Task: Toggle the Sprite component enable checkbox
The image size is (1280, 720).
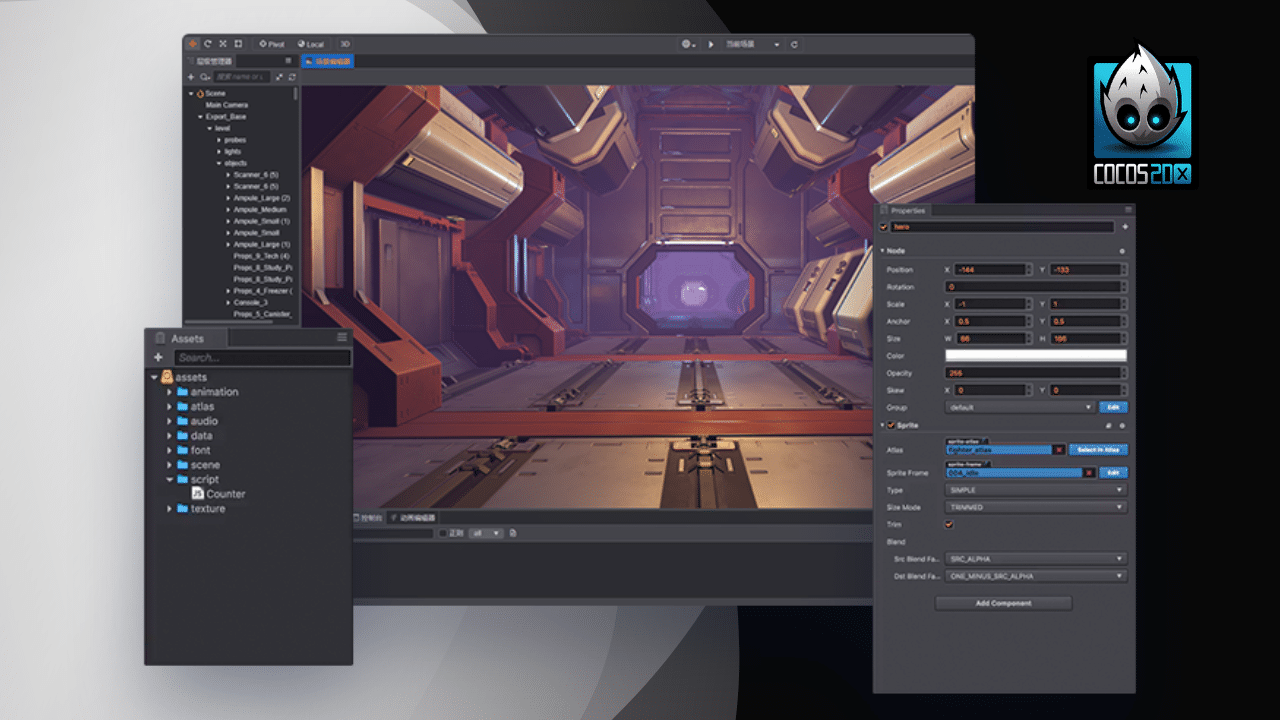Action: pos(891,425)
